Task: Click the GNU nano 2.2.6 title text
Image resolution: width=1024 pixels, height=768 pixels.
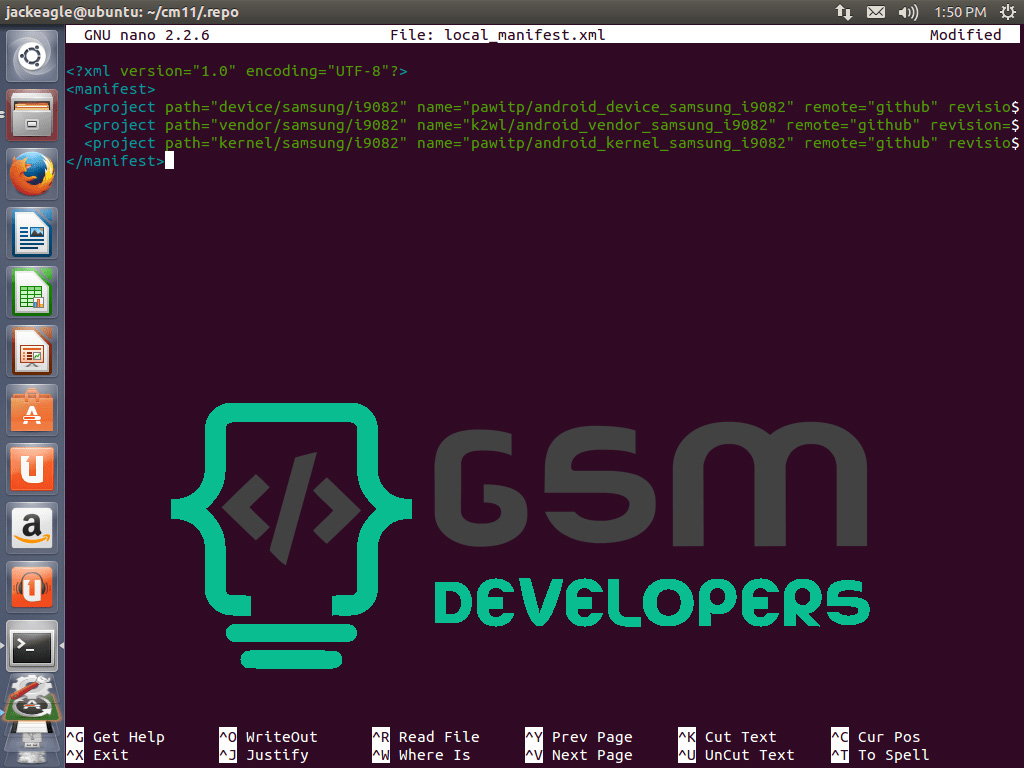Action: tap(147, 35)
